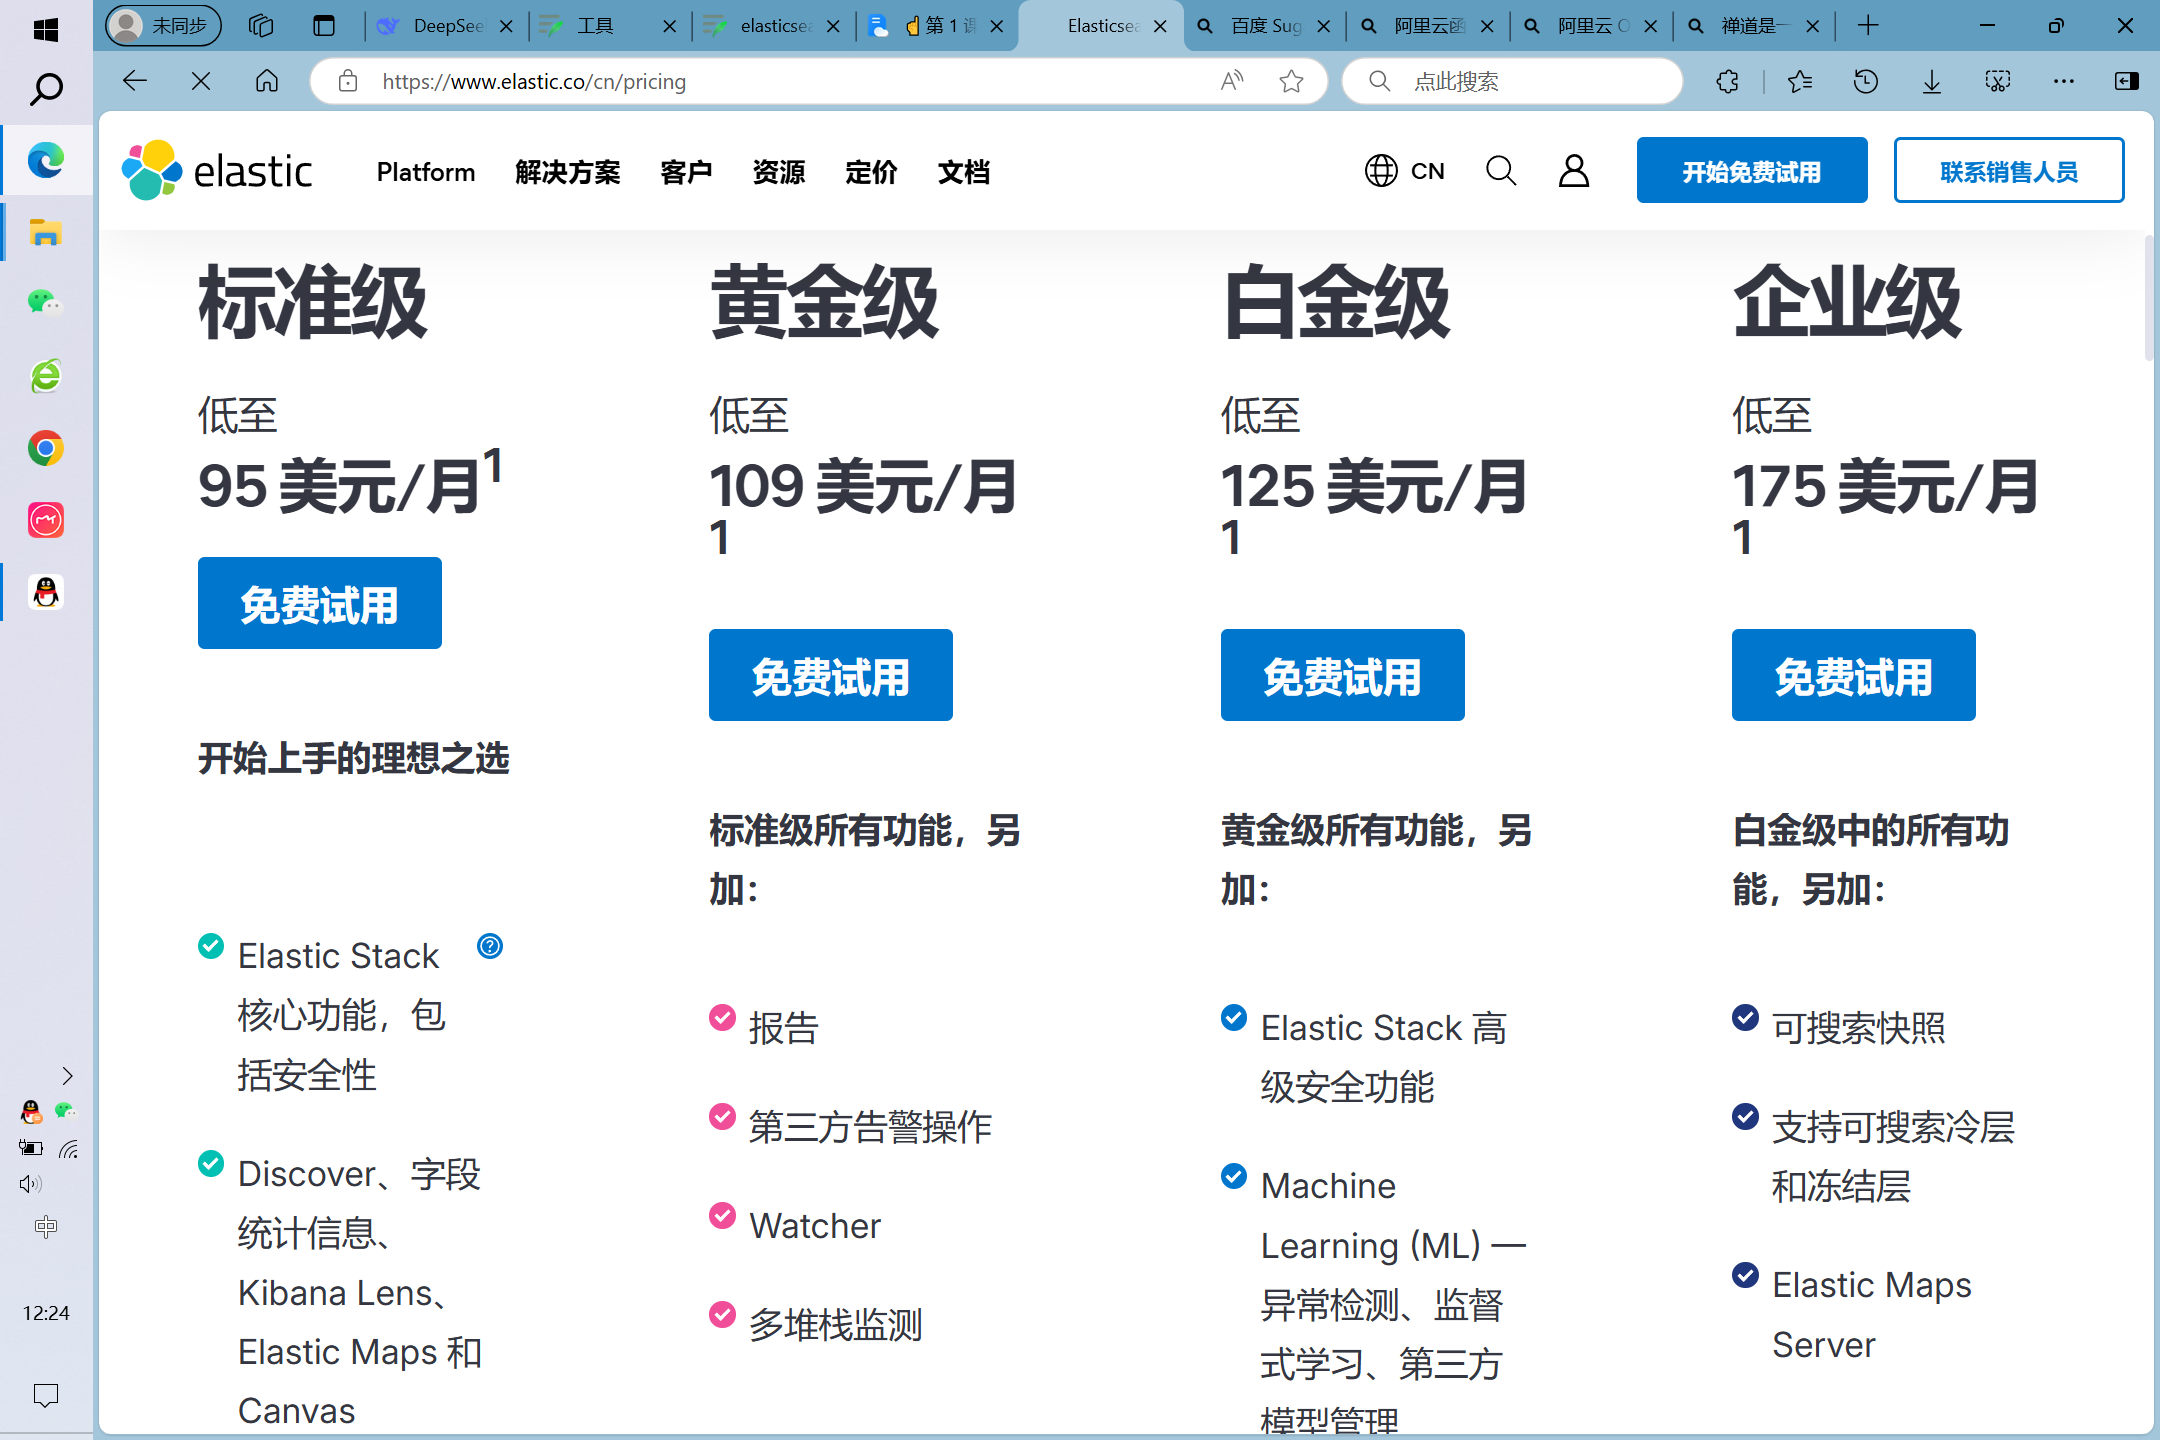This screenshot has height=1440, width=2160.
Task: Switch to the 第 1 tab
Action: (x=935, y=26)
